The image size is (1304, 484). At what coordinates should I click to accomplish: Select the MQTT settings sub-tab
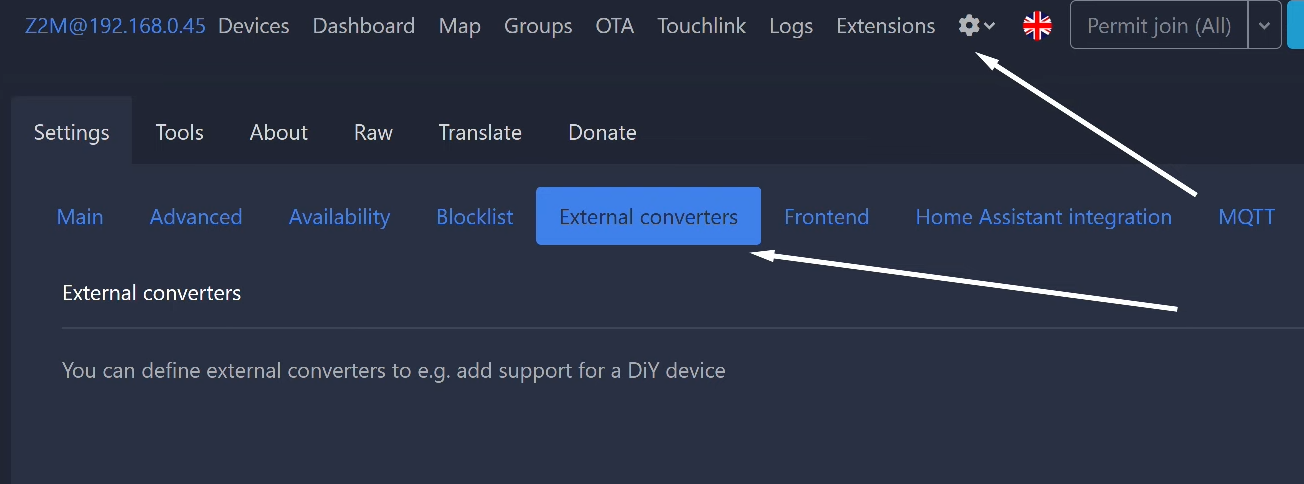[1247, 216]
